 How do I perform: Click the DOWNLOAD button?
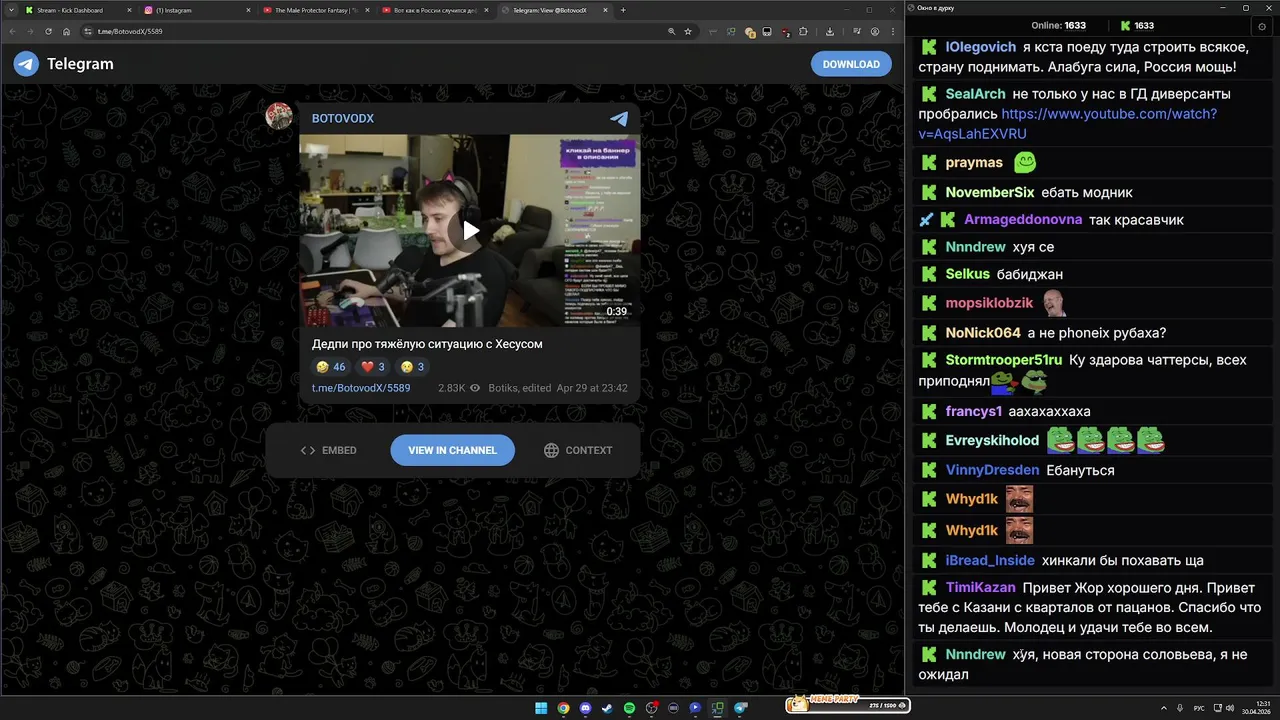click(x=851, y=64)
